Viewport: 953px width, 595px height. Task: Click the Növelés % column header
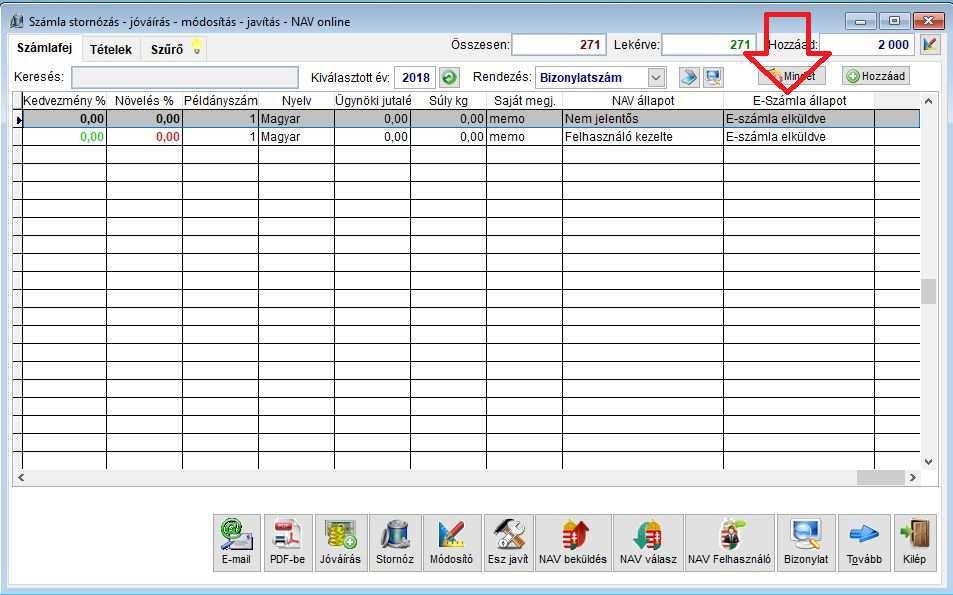pos(145,101)
